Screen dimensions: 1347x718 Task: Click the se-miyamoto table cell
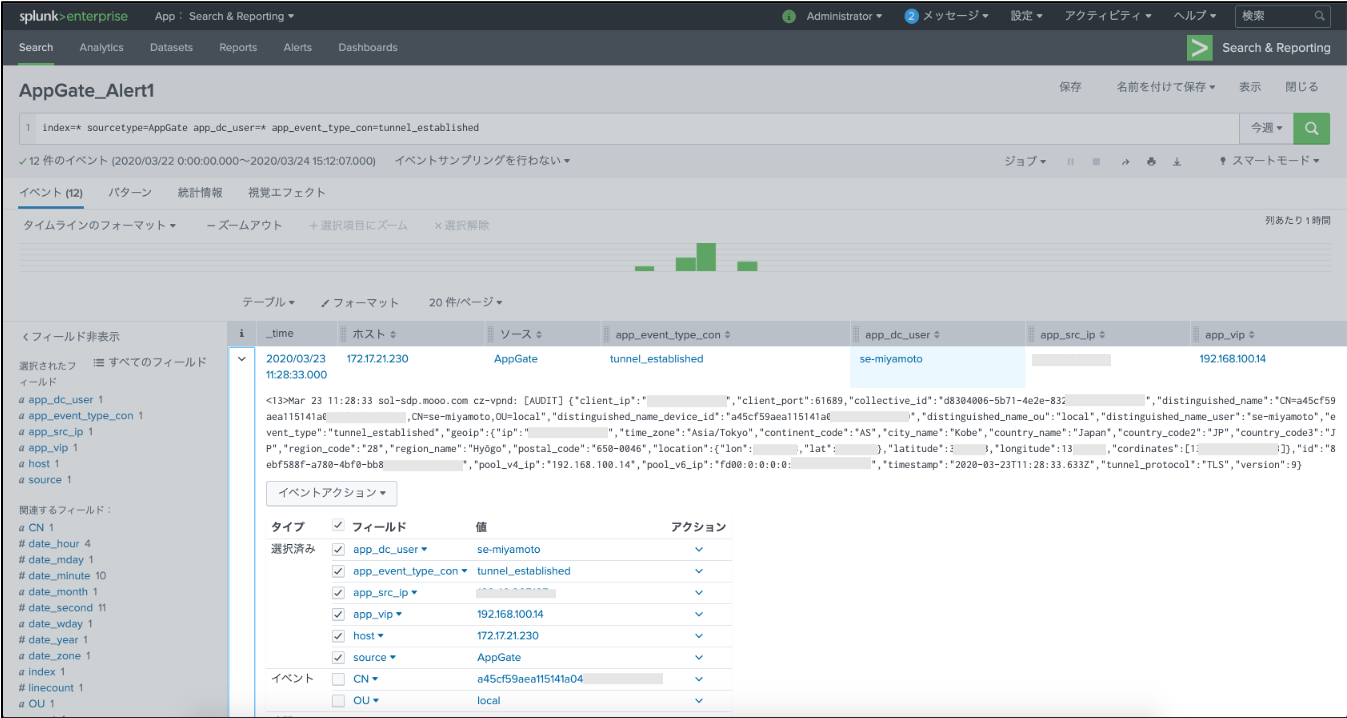937,367
